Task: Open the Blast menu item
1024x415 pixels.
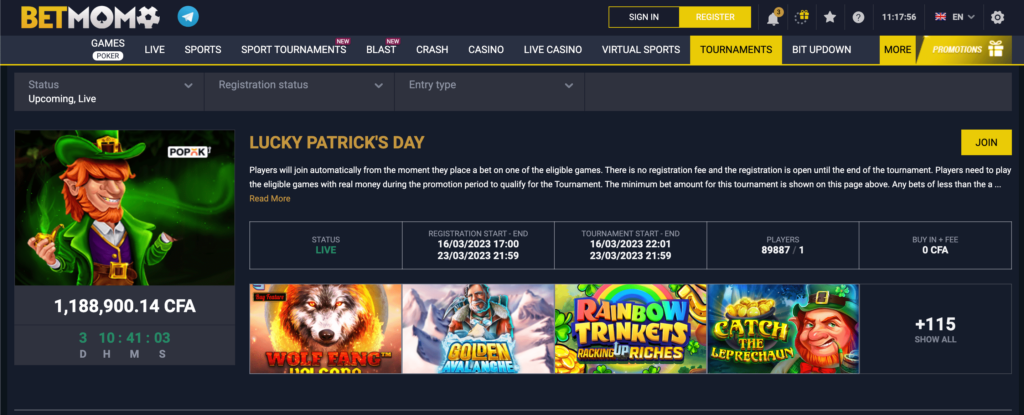Action: [x=381, y=50]
